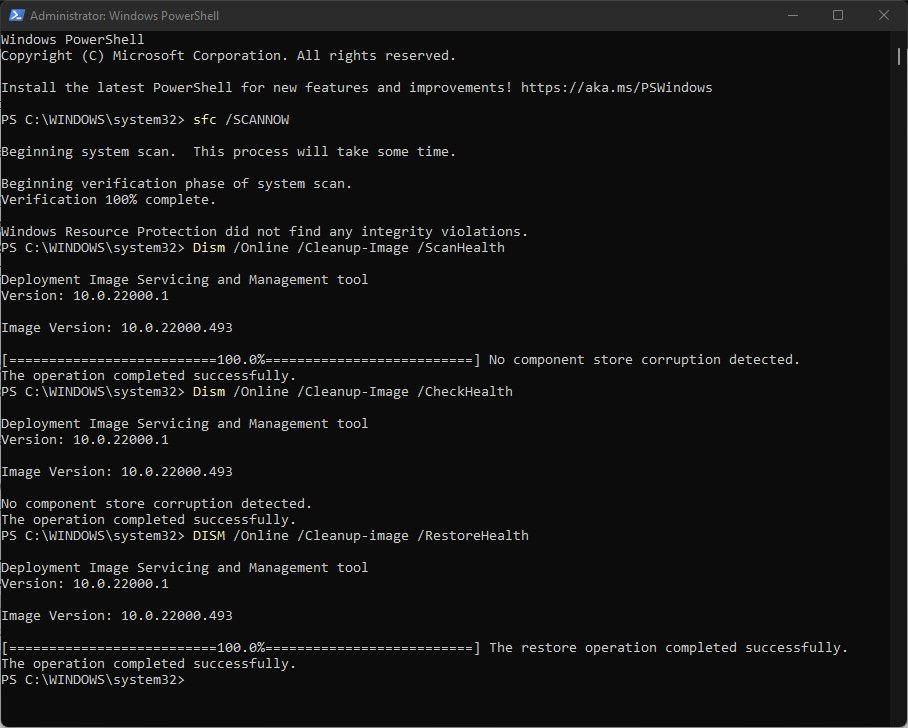Image resolution: width=908 pixels, height=728 pixels.
Task: Click the '/CheckHealth' command line
Action: [257, 392]
